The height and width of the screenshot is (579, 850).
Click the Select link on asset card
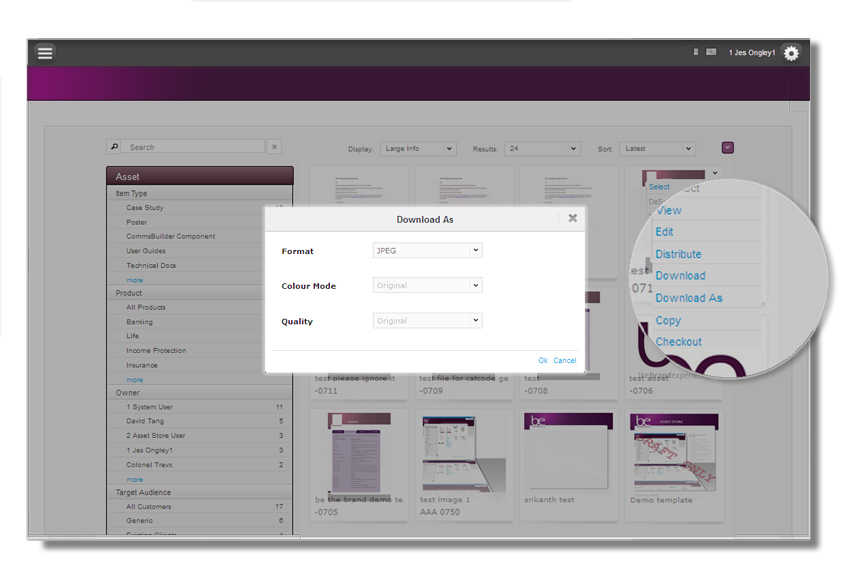tap(659, 187)
